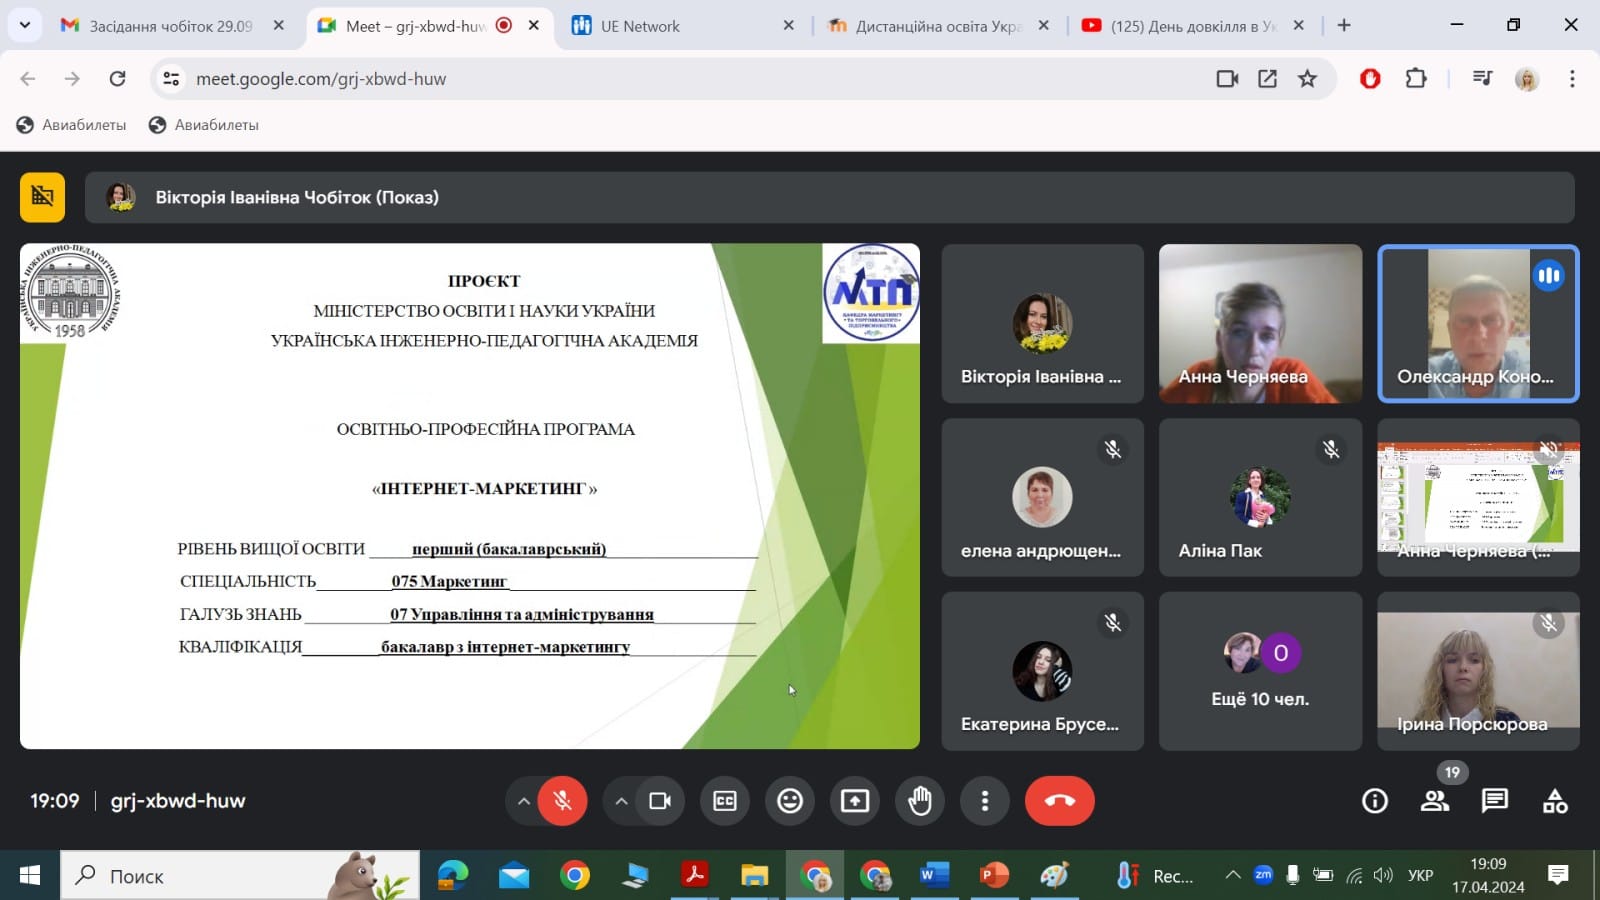
Task: Unmute the microphone
Action: pos(562,801)
